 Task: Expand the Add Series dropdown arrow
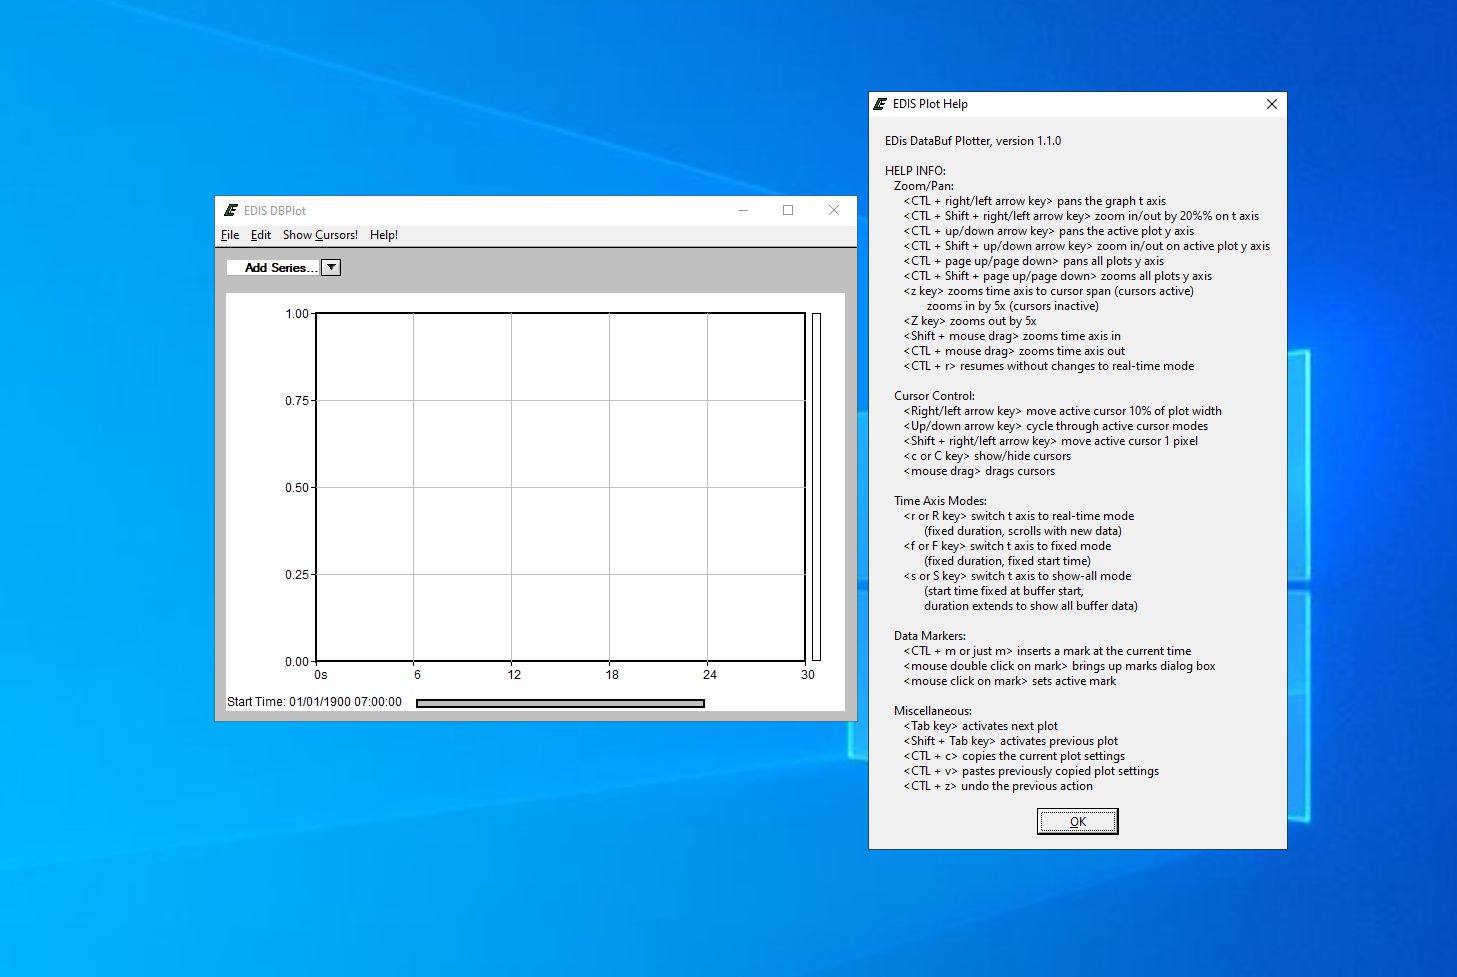[331, 268]
